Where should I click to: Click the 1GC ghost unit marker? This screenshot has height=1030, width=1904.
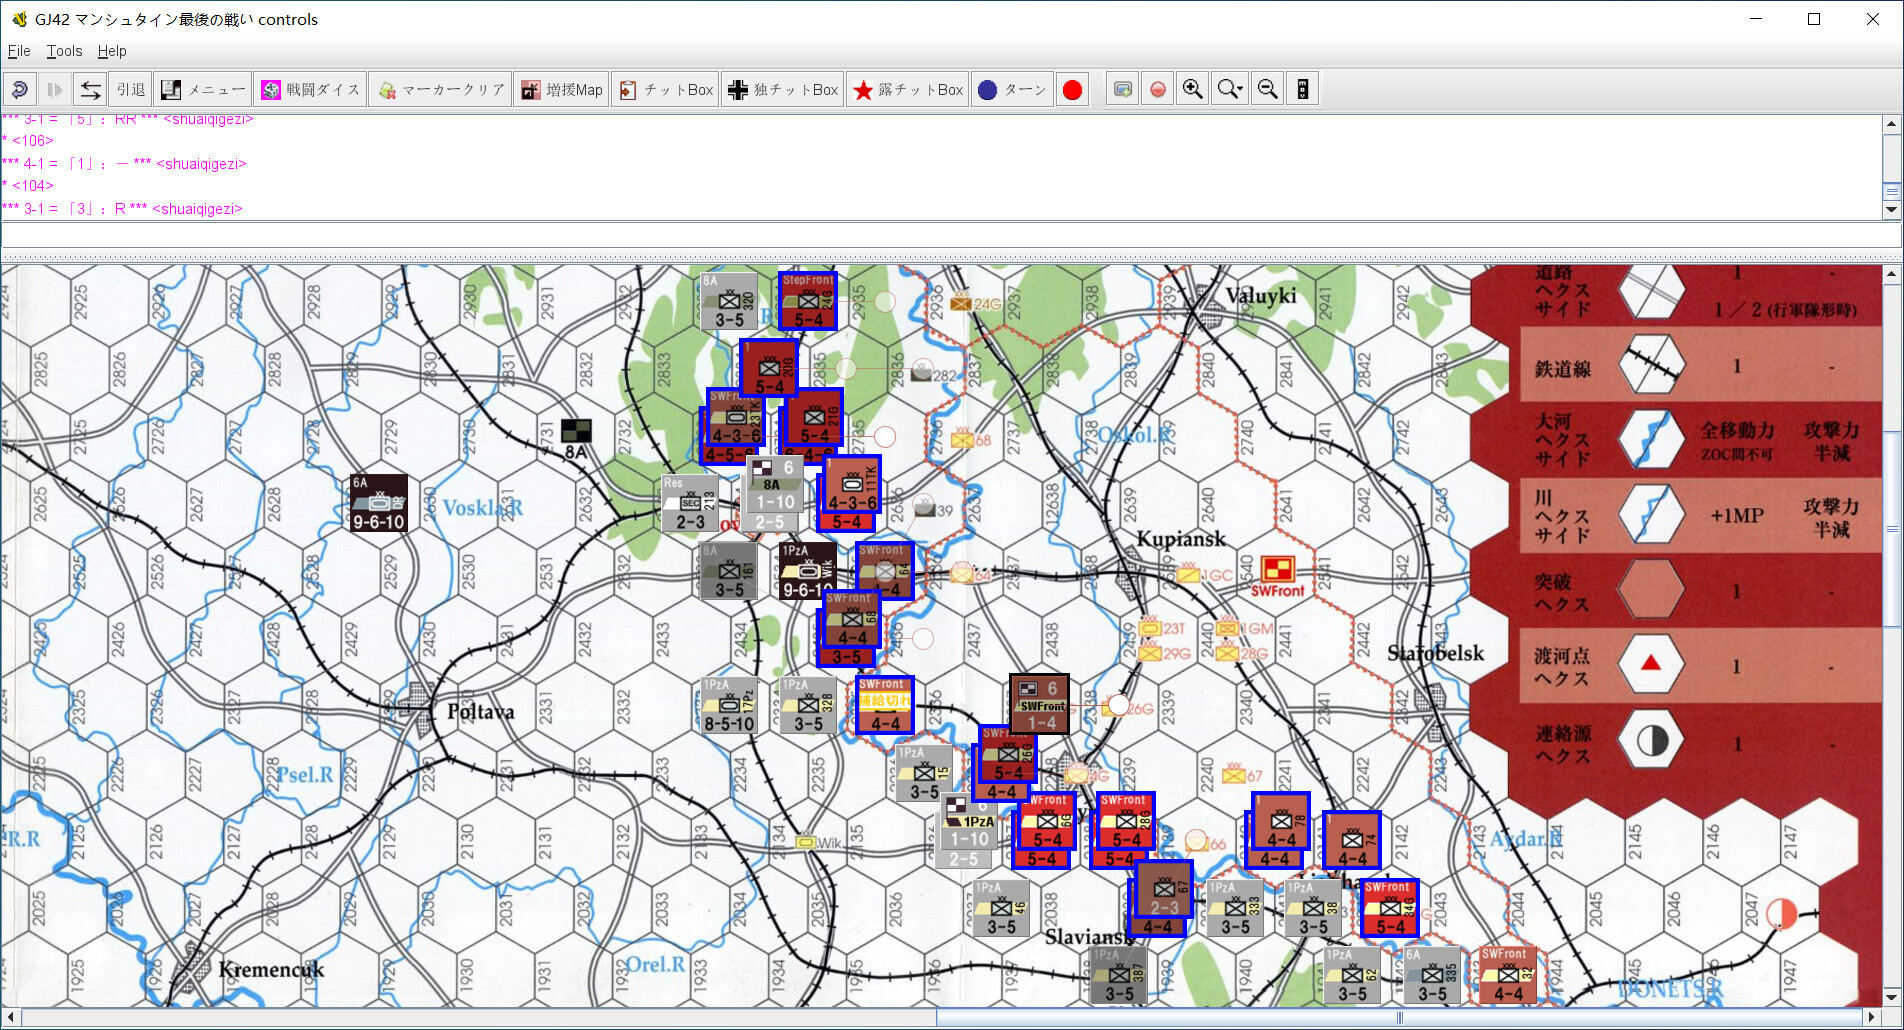point(1205,575)
